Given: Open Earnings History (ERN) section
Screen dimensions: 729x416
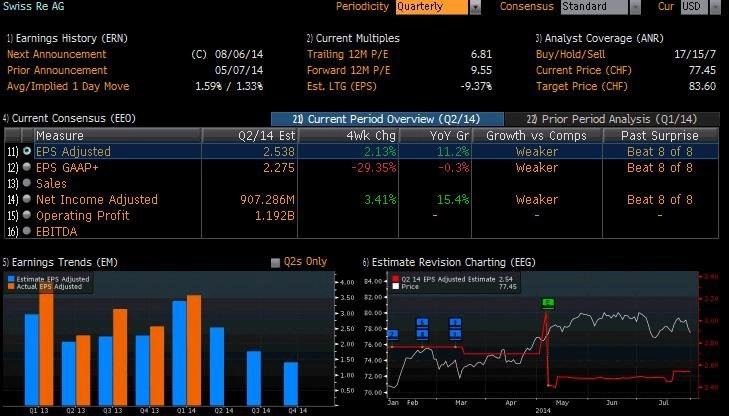Looking at the screenshot, I should coord(67,38).
